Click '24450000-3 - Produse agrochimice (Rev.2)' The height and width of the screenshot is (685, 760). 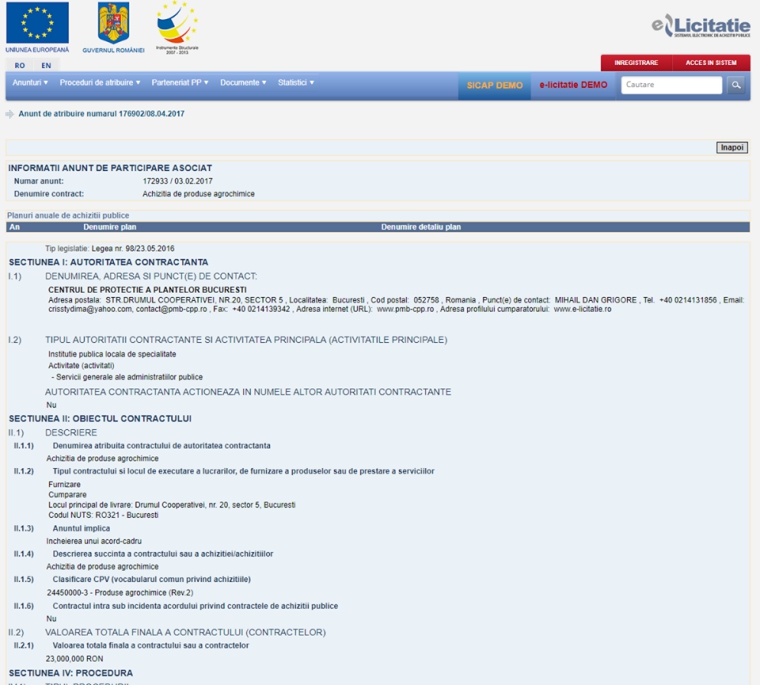click(120, 592)
